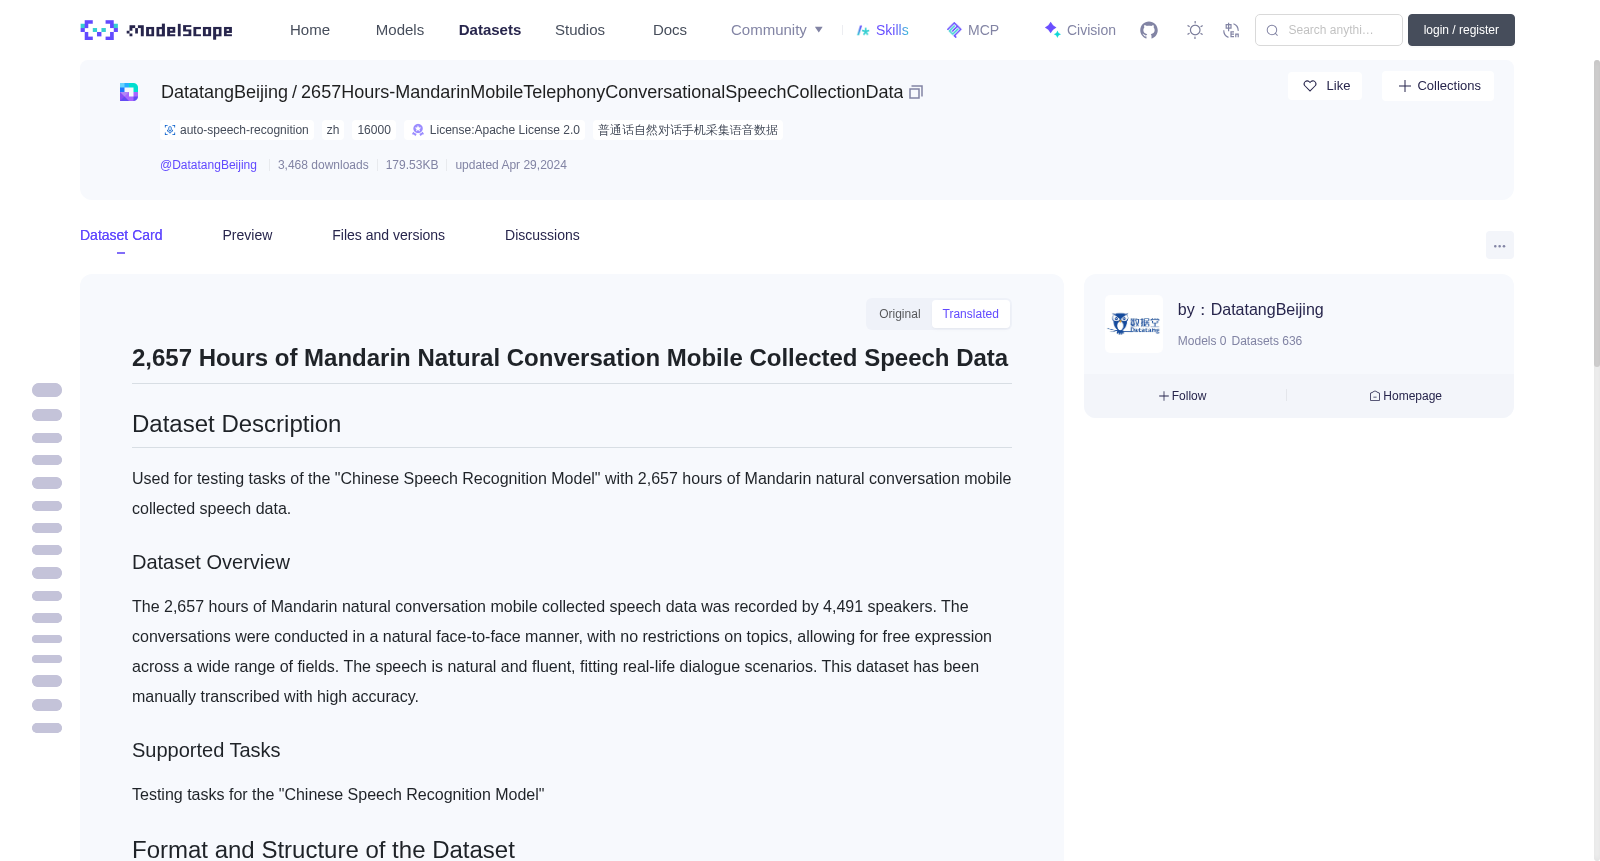Viewport: 1600px width, 861px height.
Task: Switch site language with the translate icon
Action: pyautogui.click(x=1231, y=30)
